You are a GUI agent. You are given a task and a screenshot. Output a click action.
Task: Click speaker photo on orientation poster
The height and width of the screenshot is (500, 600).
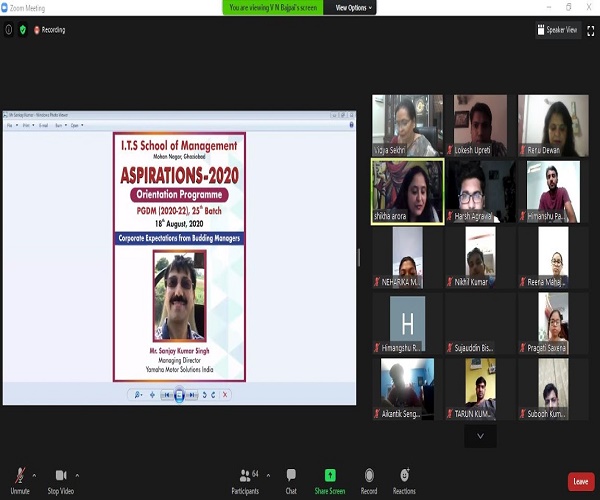179,295
